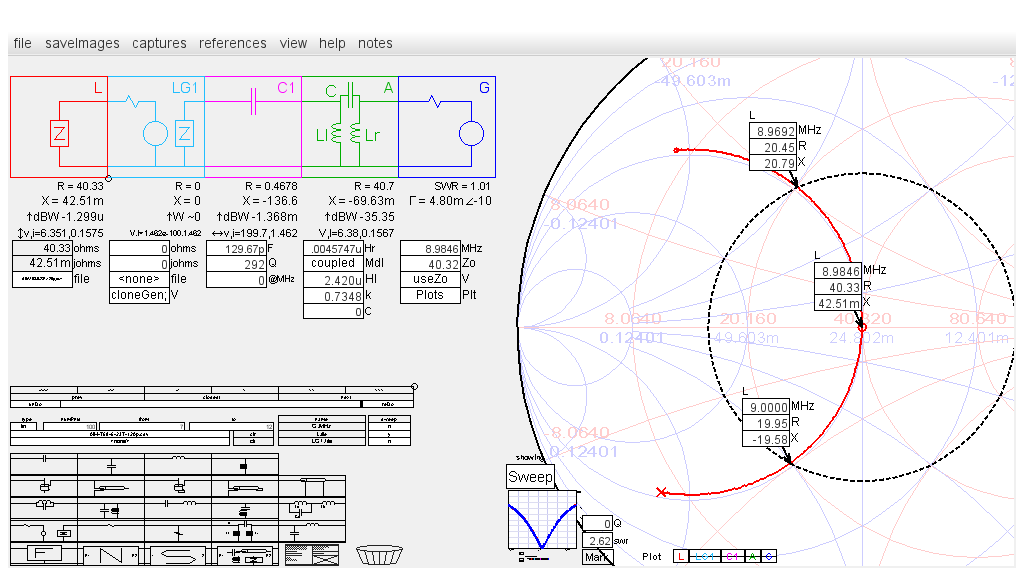Click the trash basket icon
The image size is (1024, 576).
tap(379, 555)
